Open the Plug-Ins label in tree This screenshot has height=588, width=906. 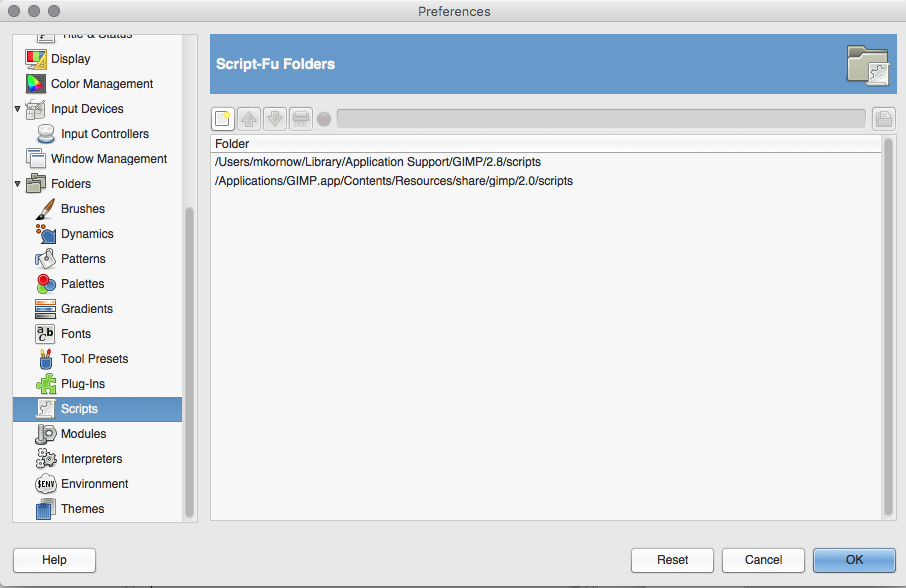click(x=83, y=384)
